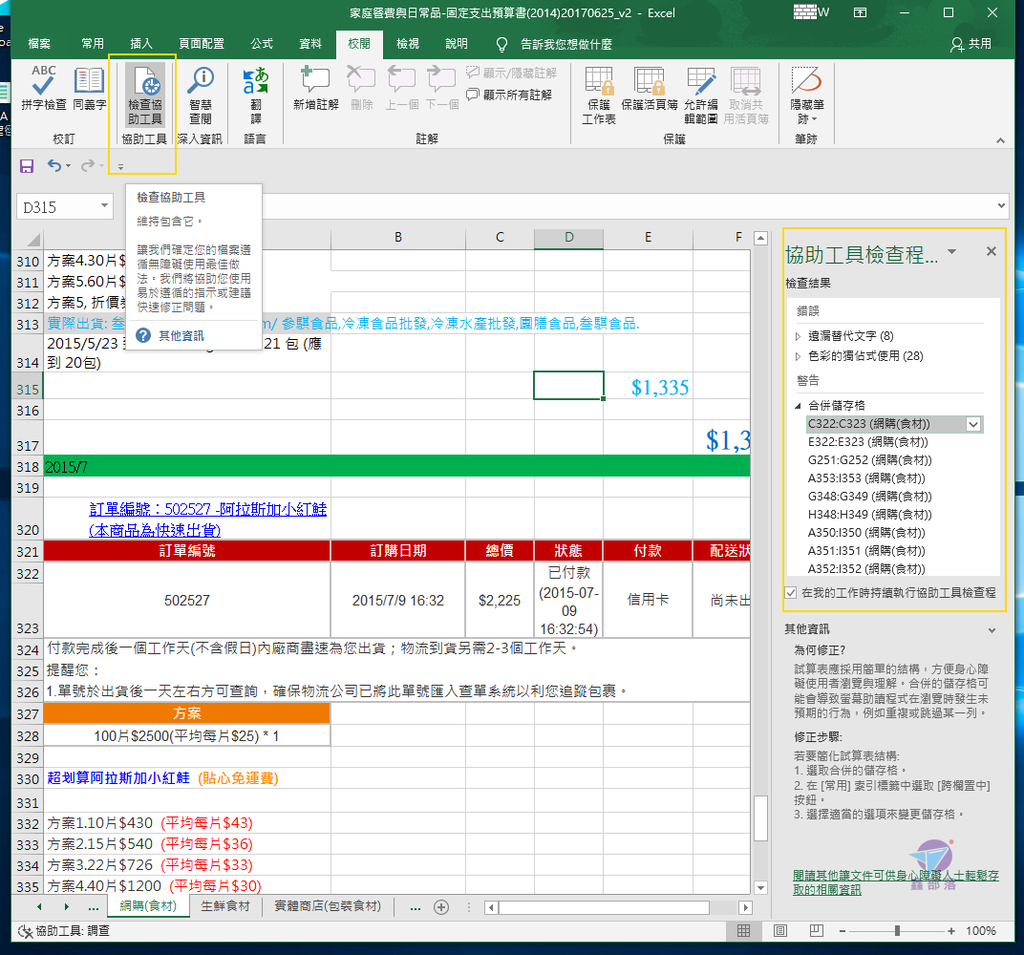This screenshot has height=955, width=1024.
Task: Click the D315 name box
Action: (57, 207)
